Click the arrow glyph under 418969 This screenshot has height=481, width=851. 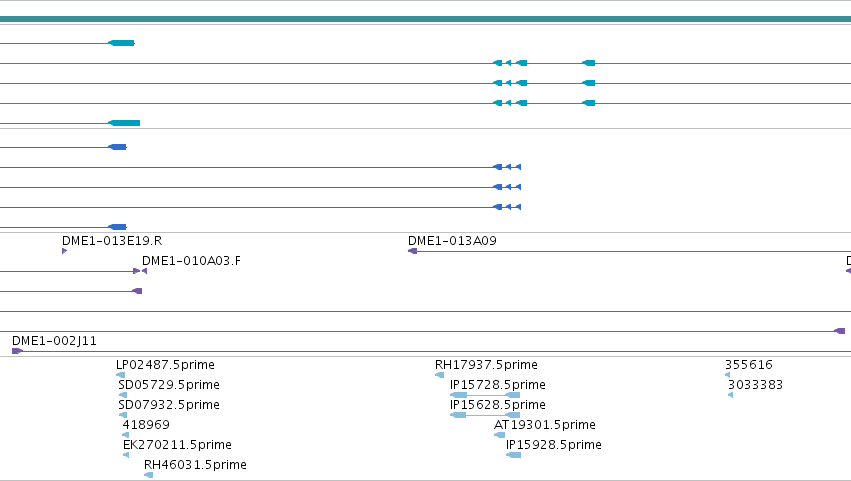(126, 435)
